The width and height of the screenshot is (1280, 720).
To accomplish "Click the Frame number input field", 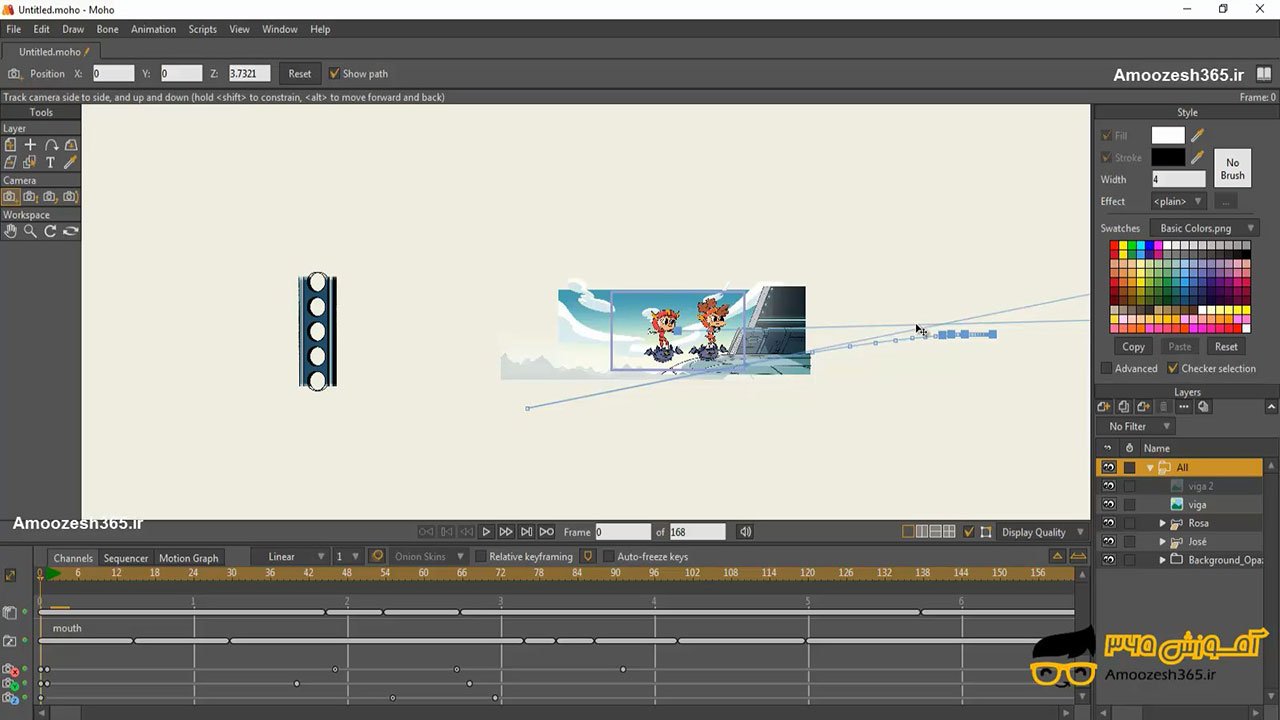I will click(622, 532).
